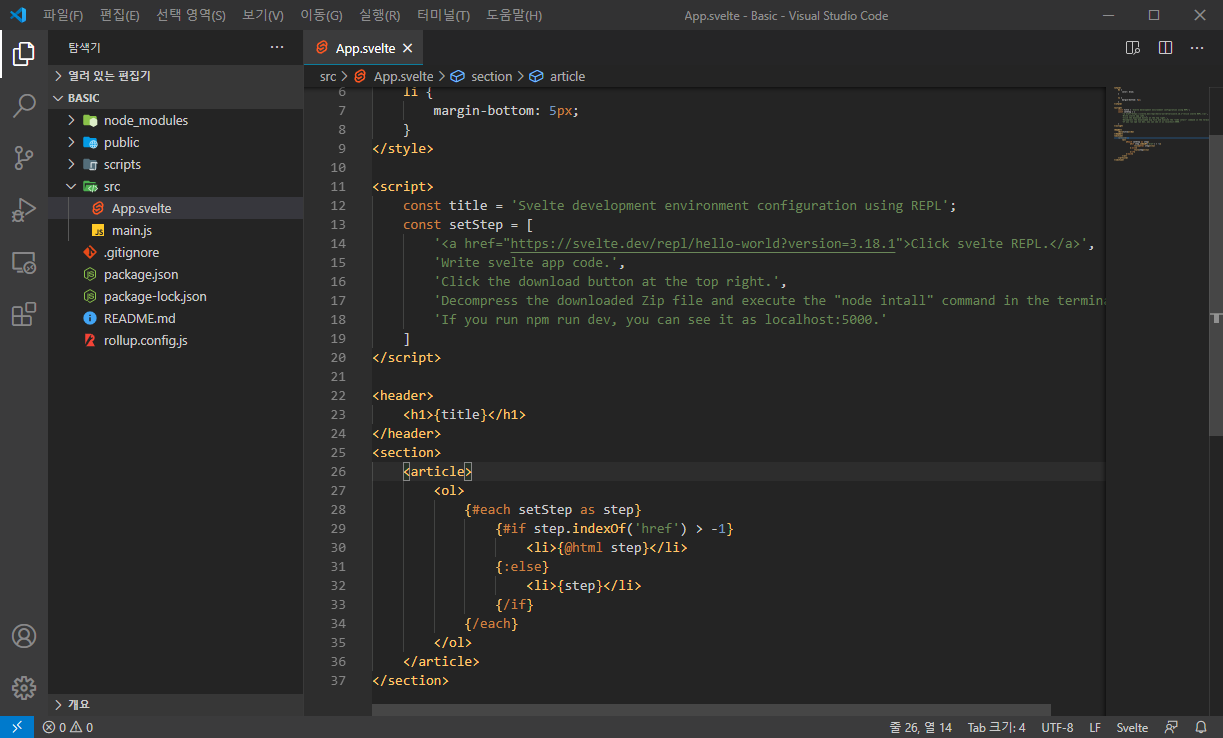Click line number 26 in the gutter

[x=337, y=471]
